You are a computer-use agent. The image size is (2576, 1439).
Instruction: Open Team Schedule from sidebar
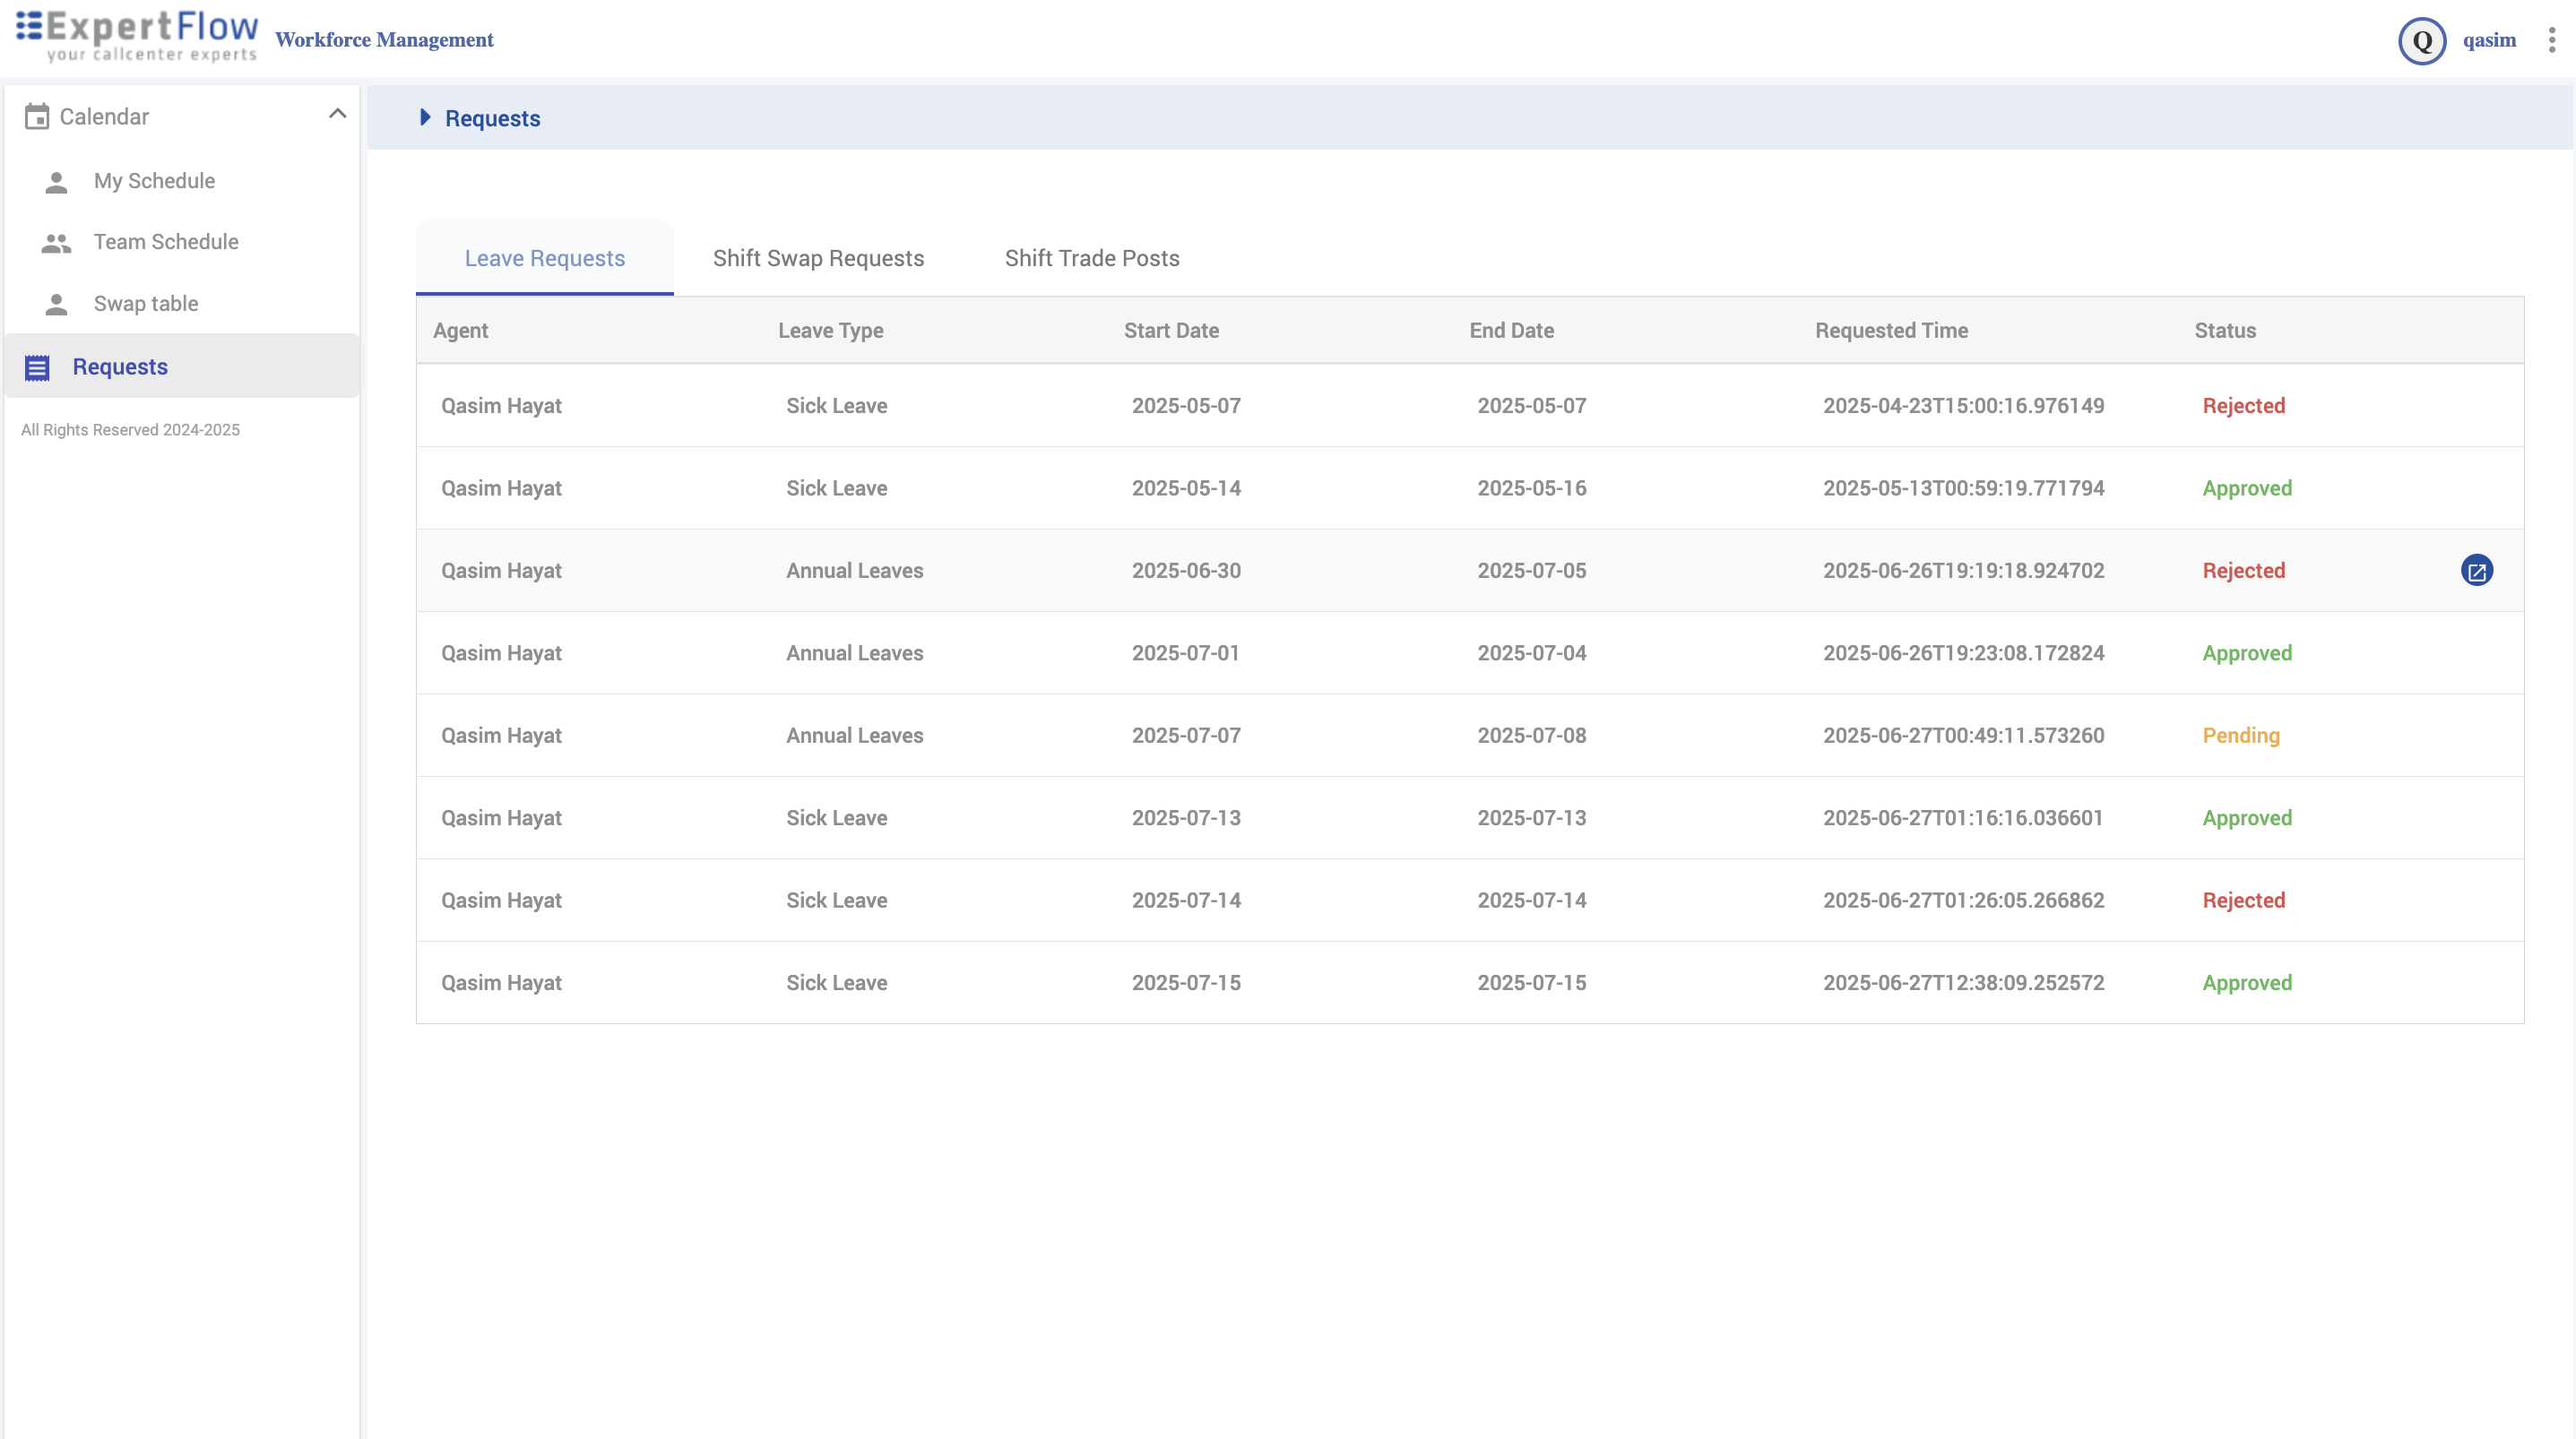(166, 242)
